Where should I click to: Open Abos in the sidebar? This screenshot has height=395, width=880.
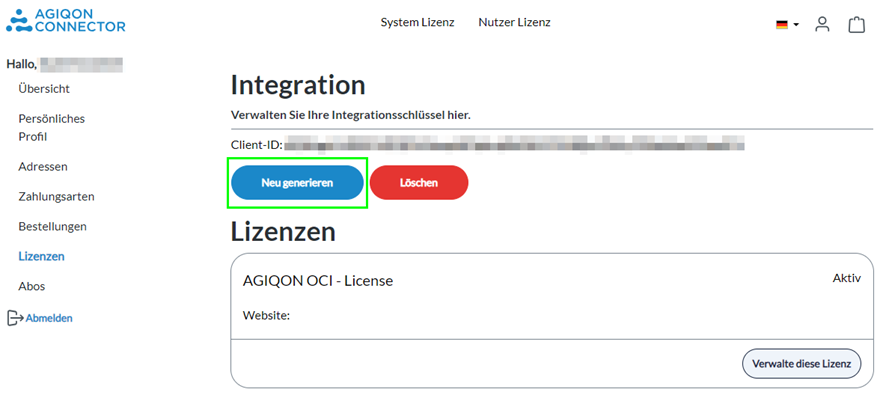pyautogui.click(x=32, y=286)
